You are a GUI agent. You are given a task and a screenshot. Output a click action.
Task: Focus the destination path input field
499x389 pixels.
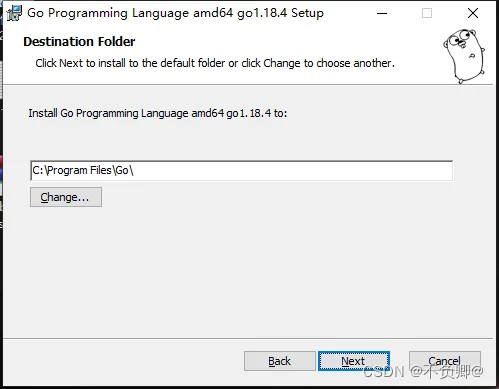pyautogui.click(x=241, y=170)
